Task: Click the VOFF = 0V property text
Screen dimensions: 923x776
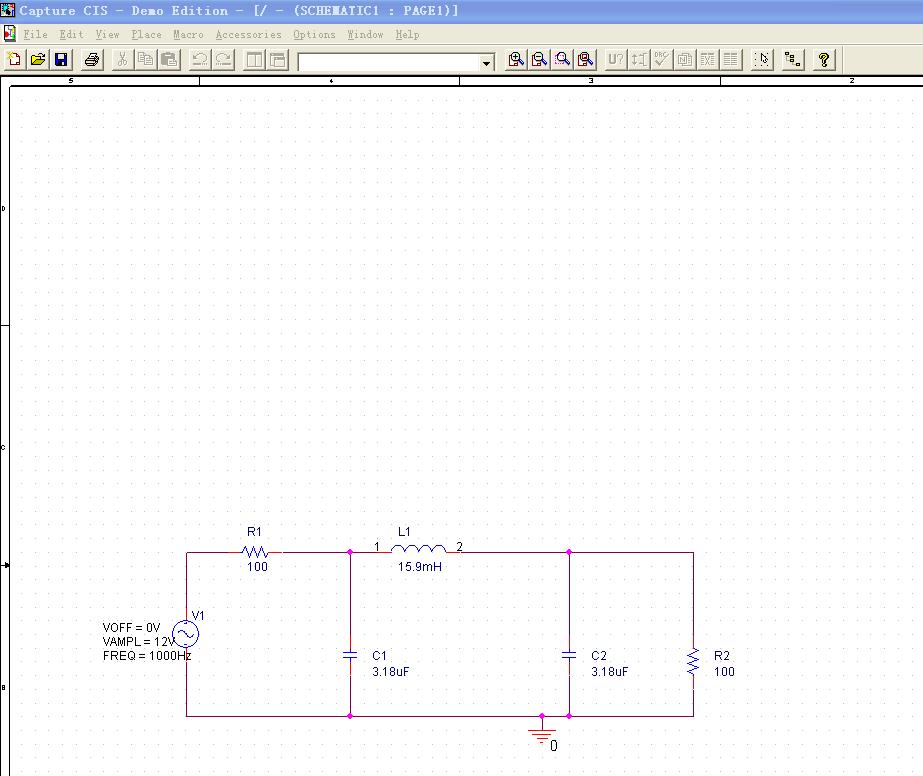Action: (131, 628)
